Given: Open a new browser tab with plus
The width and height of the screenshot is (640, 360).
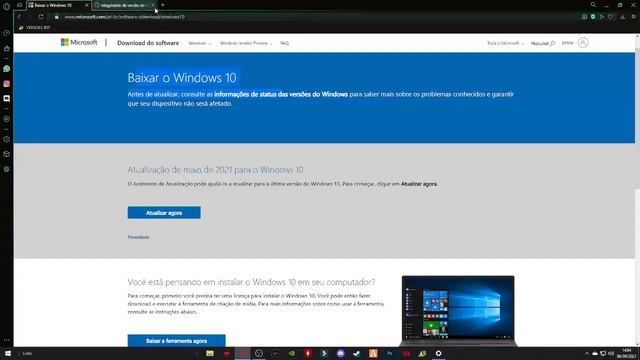Looking at the screenshot, I should tap(163, 5).
